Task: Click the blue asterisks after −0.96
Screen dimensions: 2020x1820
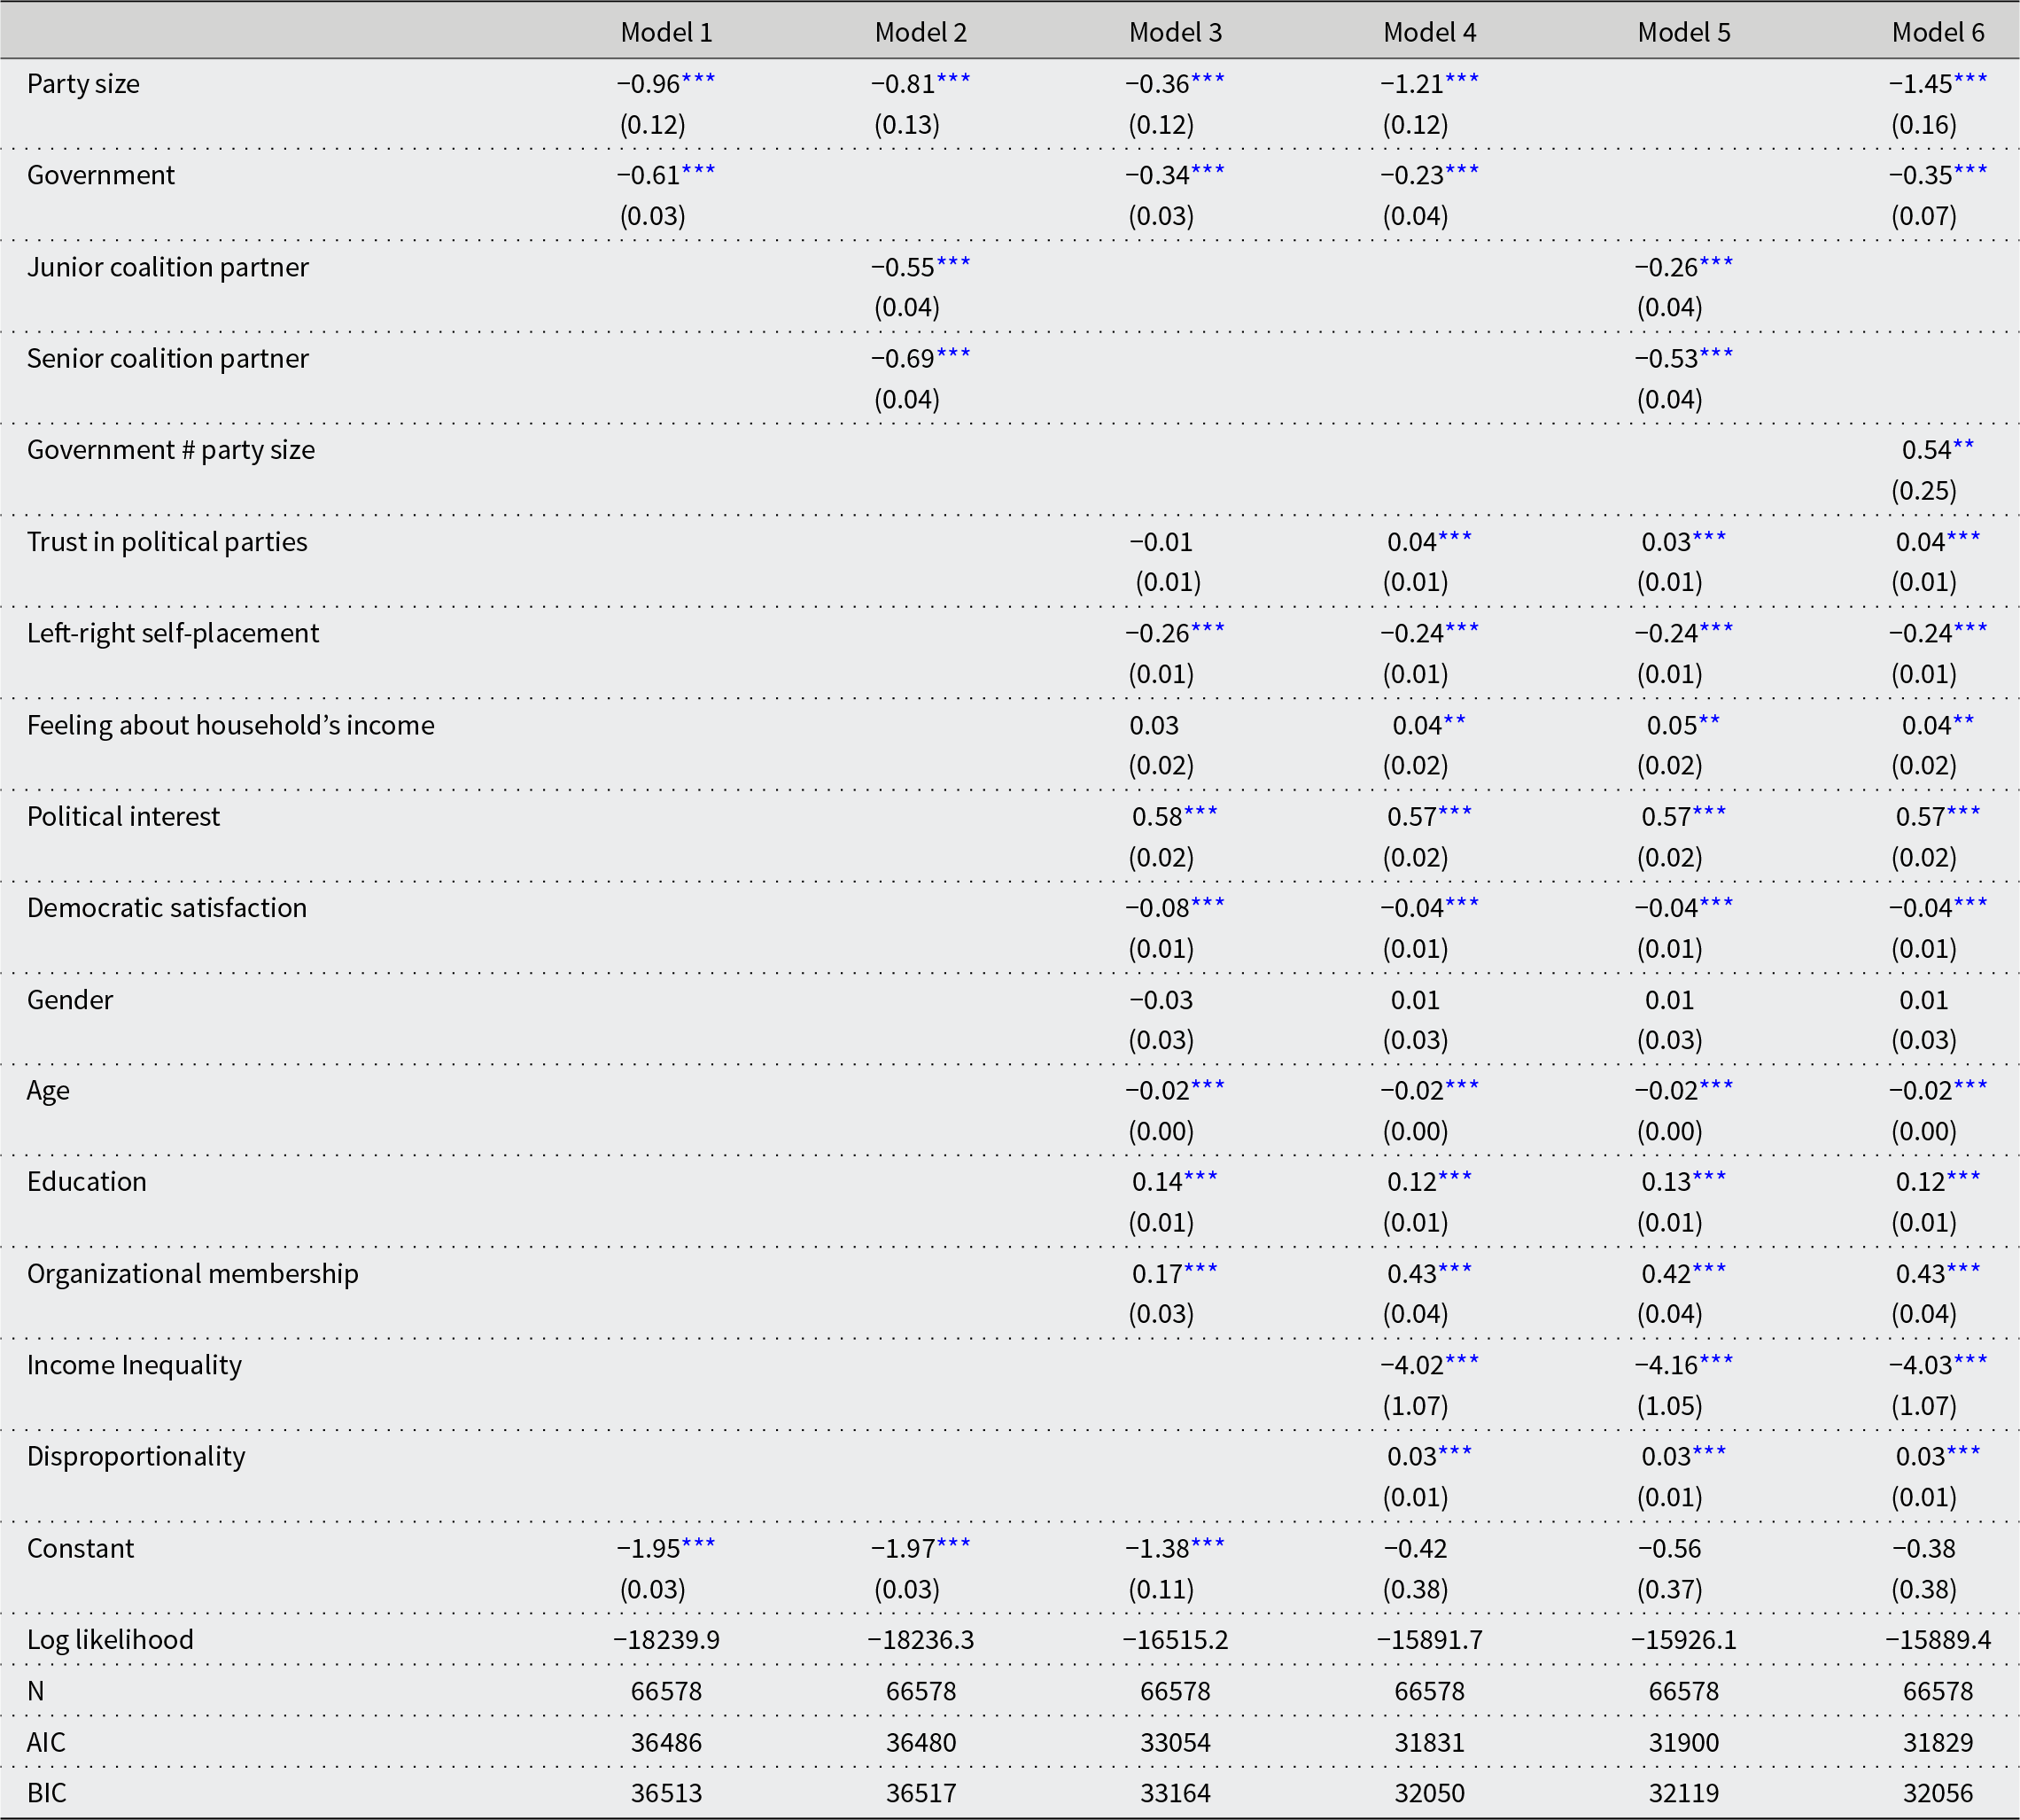Action: click(x=699, y=79)
